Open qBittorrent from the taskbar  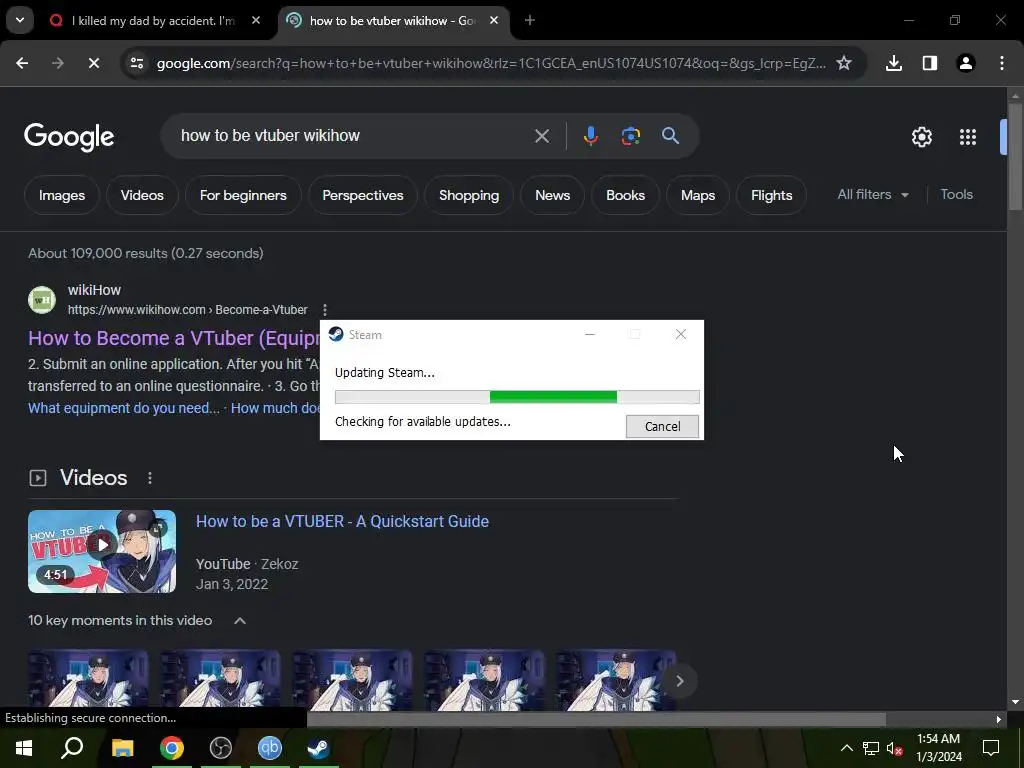click(270, 748)
